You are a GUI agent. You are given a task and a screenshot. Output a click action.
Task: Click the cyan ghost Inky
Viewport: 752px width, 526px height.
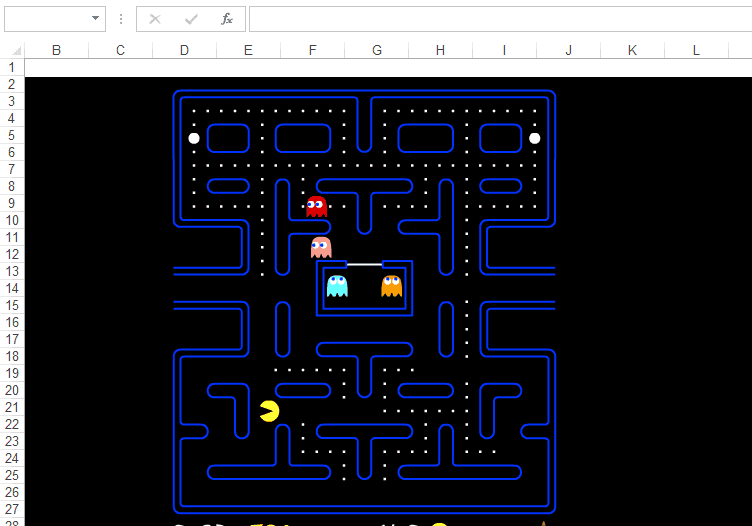(337, 286)
